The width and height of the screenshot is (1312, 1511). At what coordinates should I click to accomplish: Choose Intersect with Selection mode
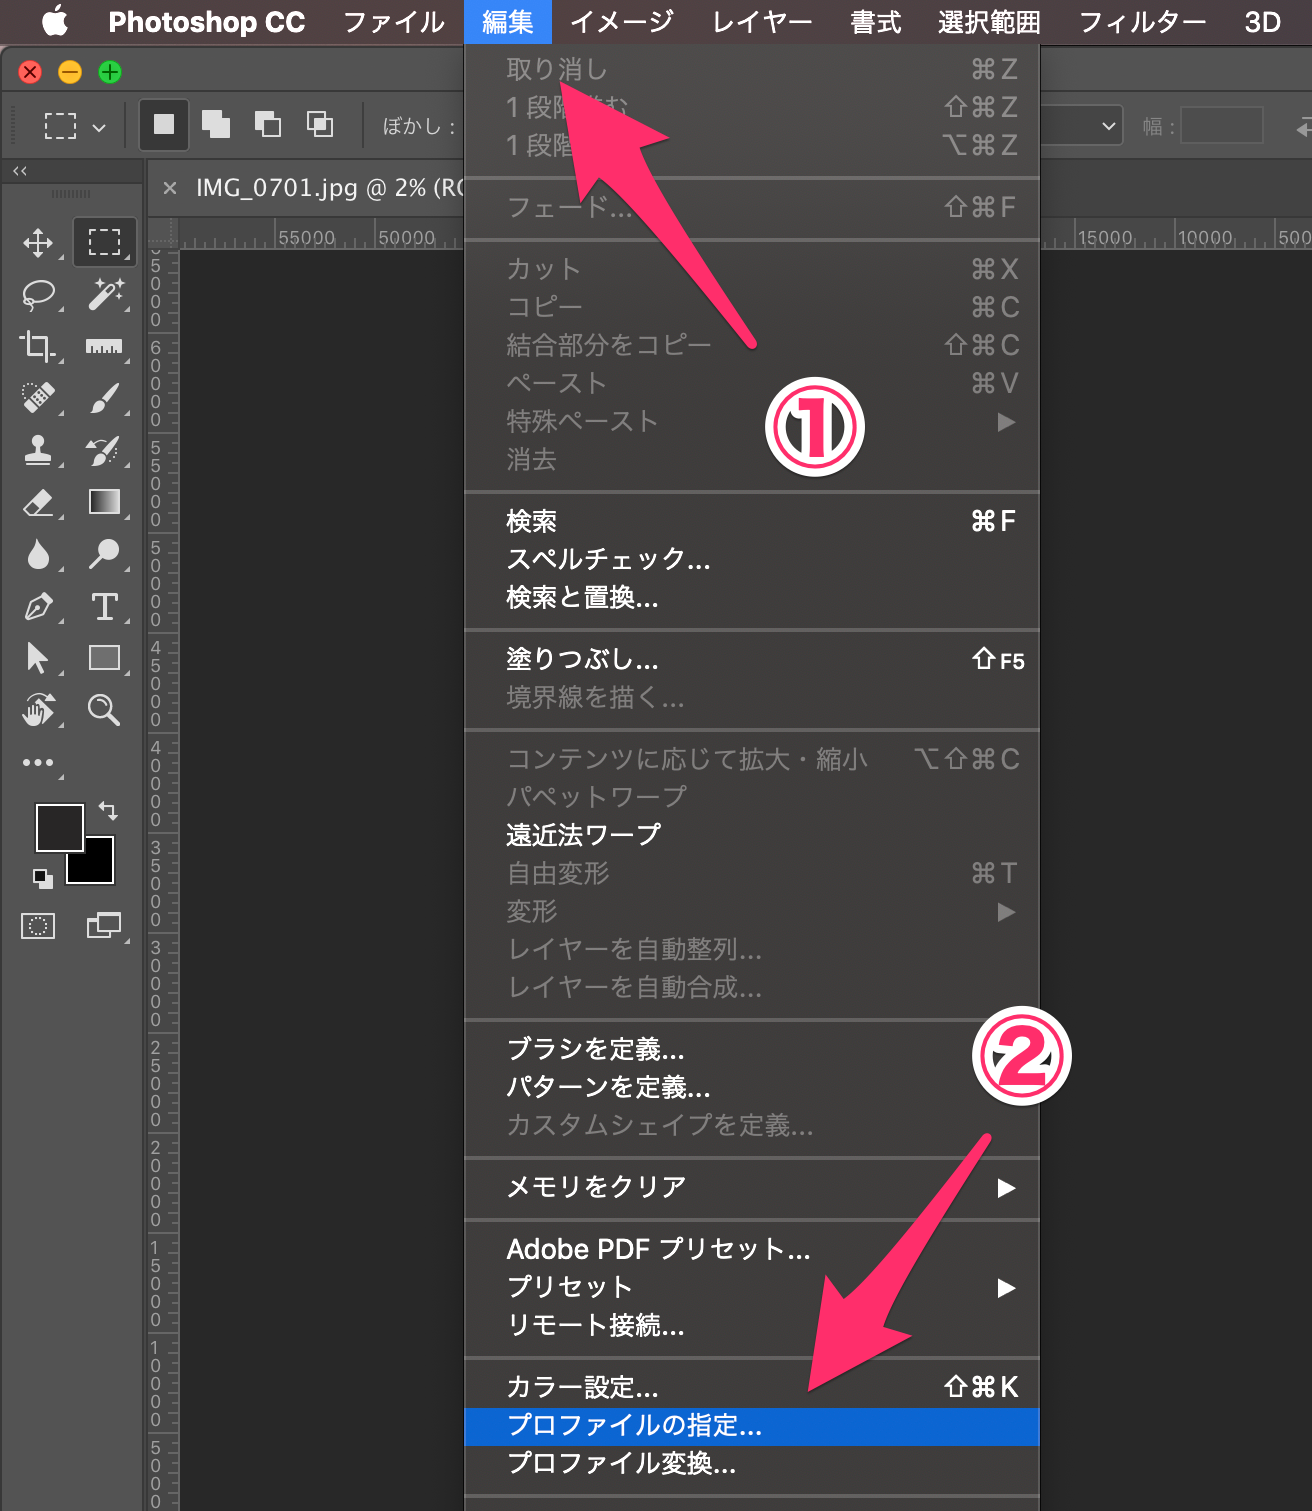320,124
